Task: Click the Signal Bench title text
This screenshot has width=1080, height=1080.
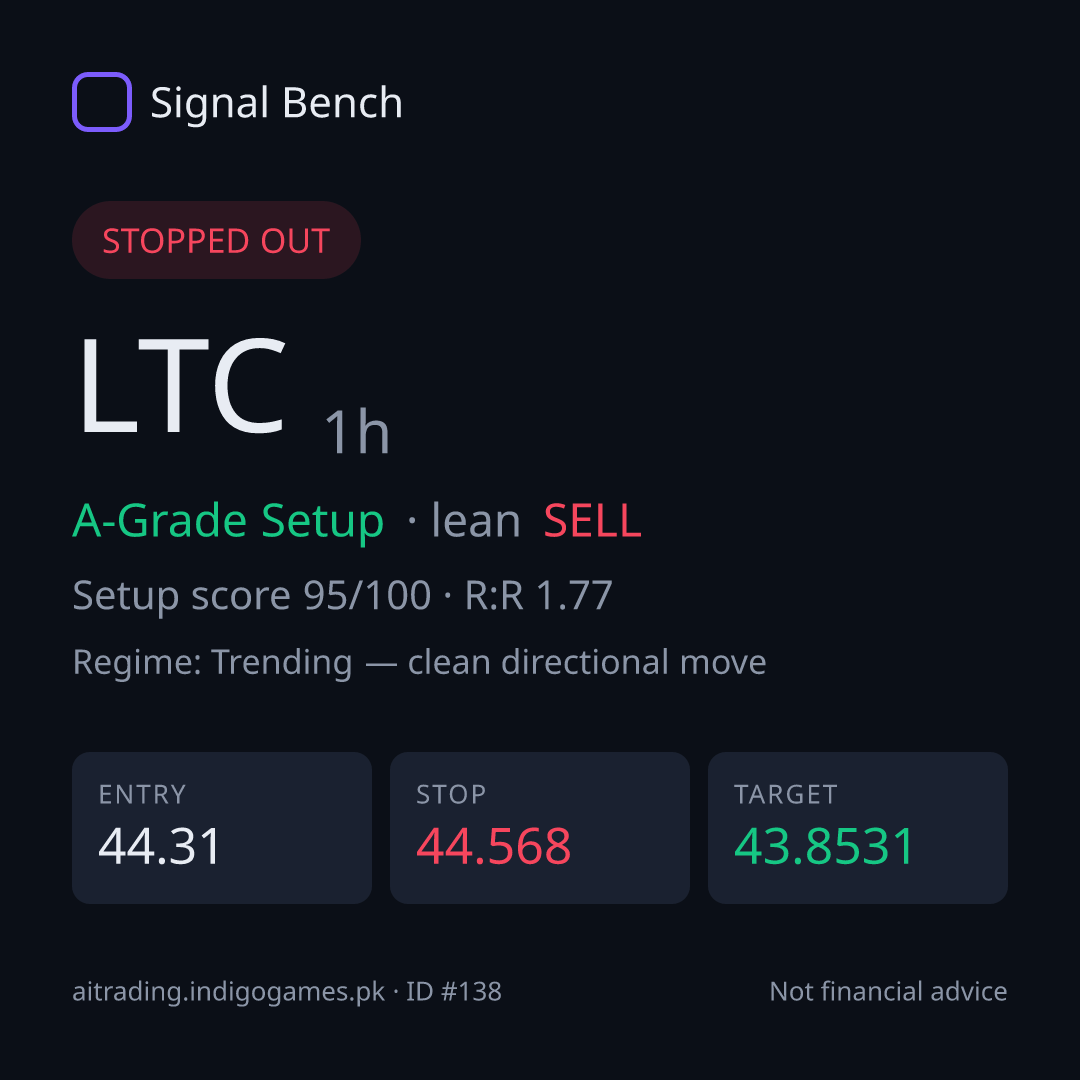Action: tap(276, 103)
